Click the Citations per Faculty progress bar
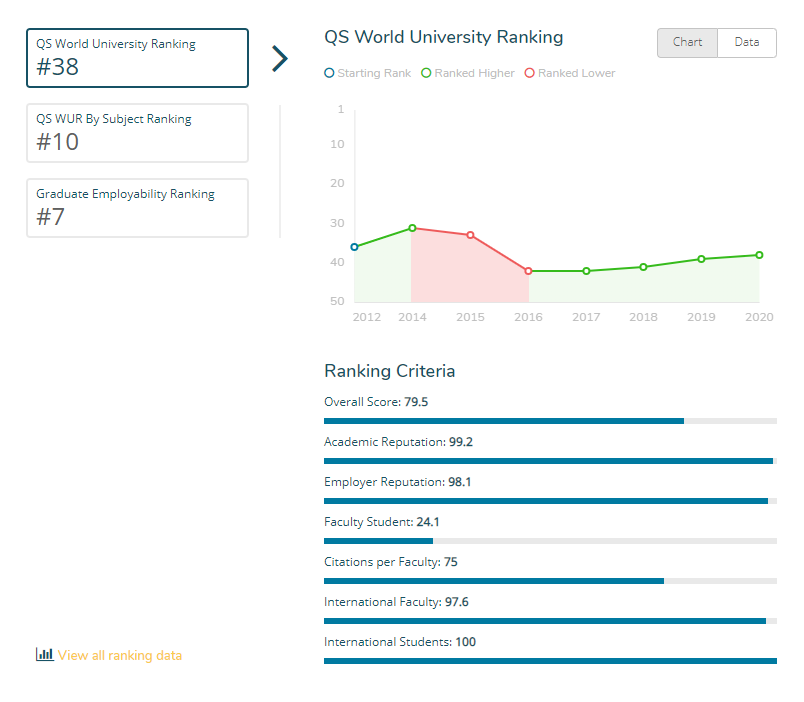This screenshot has height=702, width=804. [x=550, y=581]
